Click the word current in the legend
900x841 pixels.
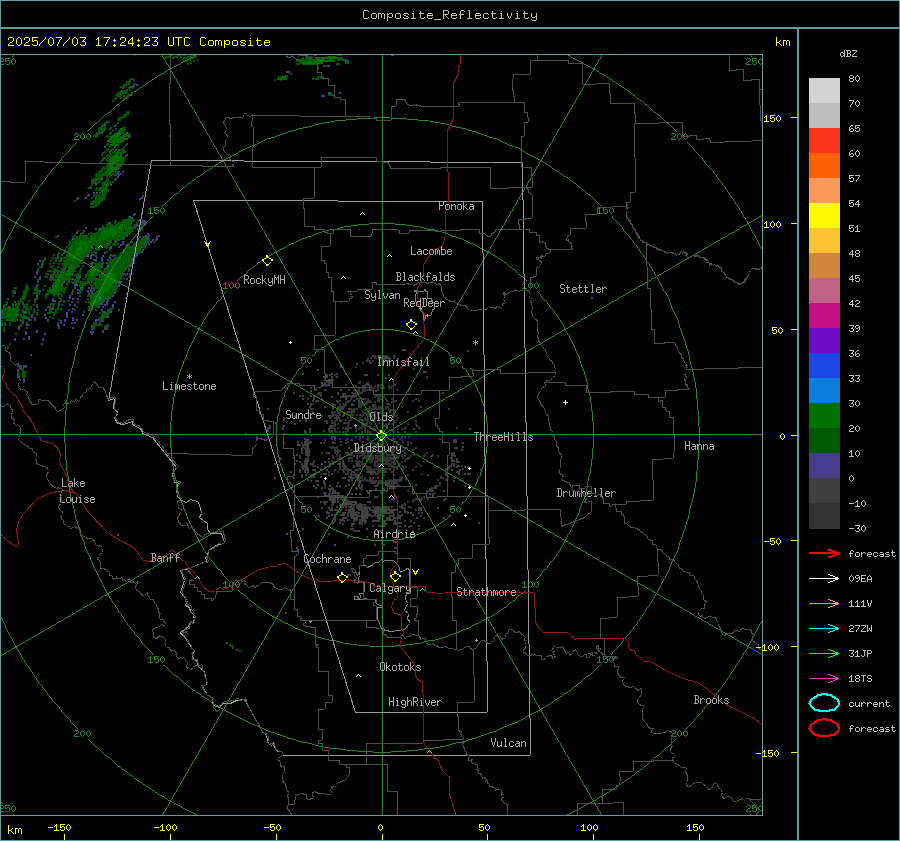tap(868, 703)
